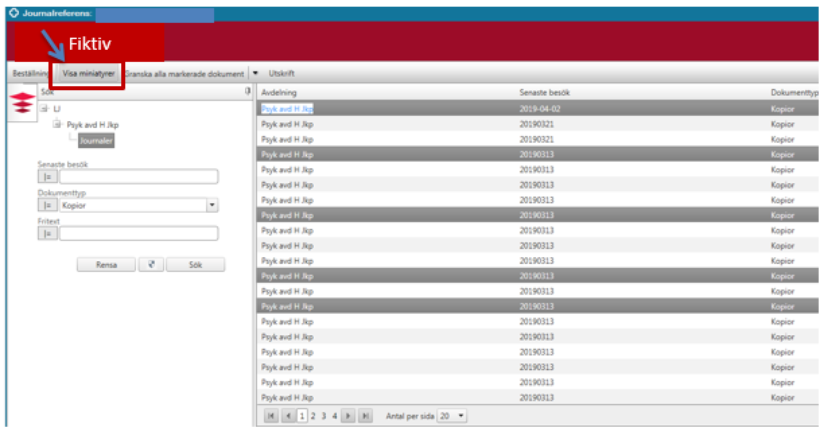Open the Dokumenttyp dropdown showing Kopior

pyautogui.click(x=212, y=205)
